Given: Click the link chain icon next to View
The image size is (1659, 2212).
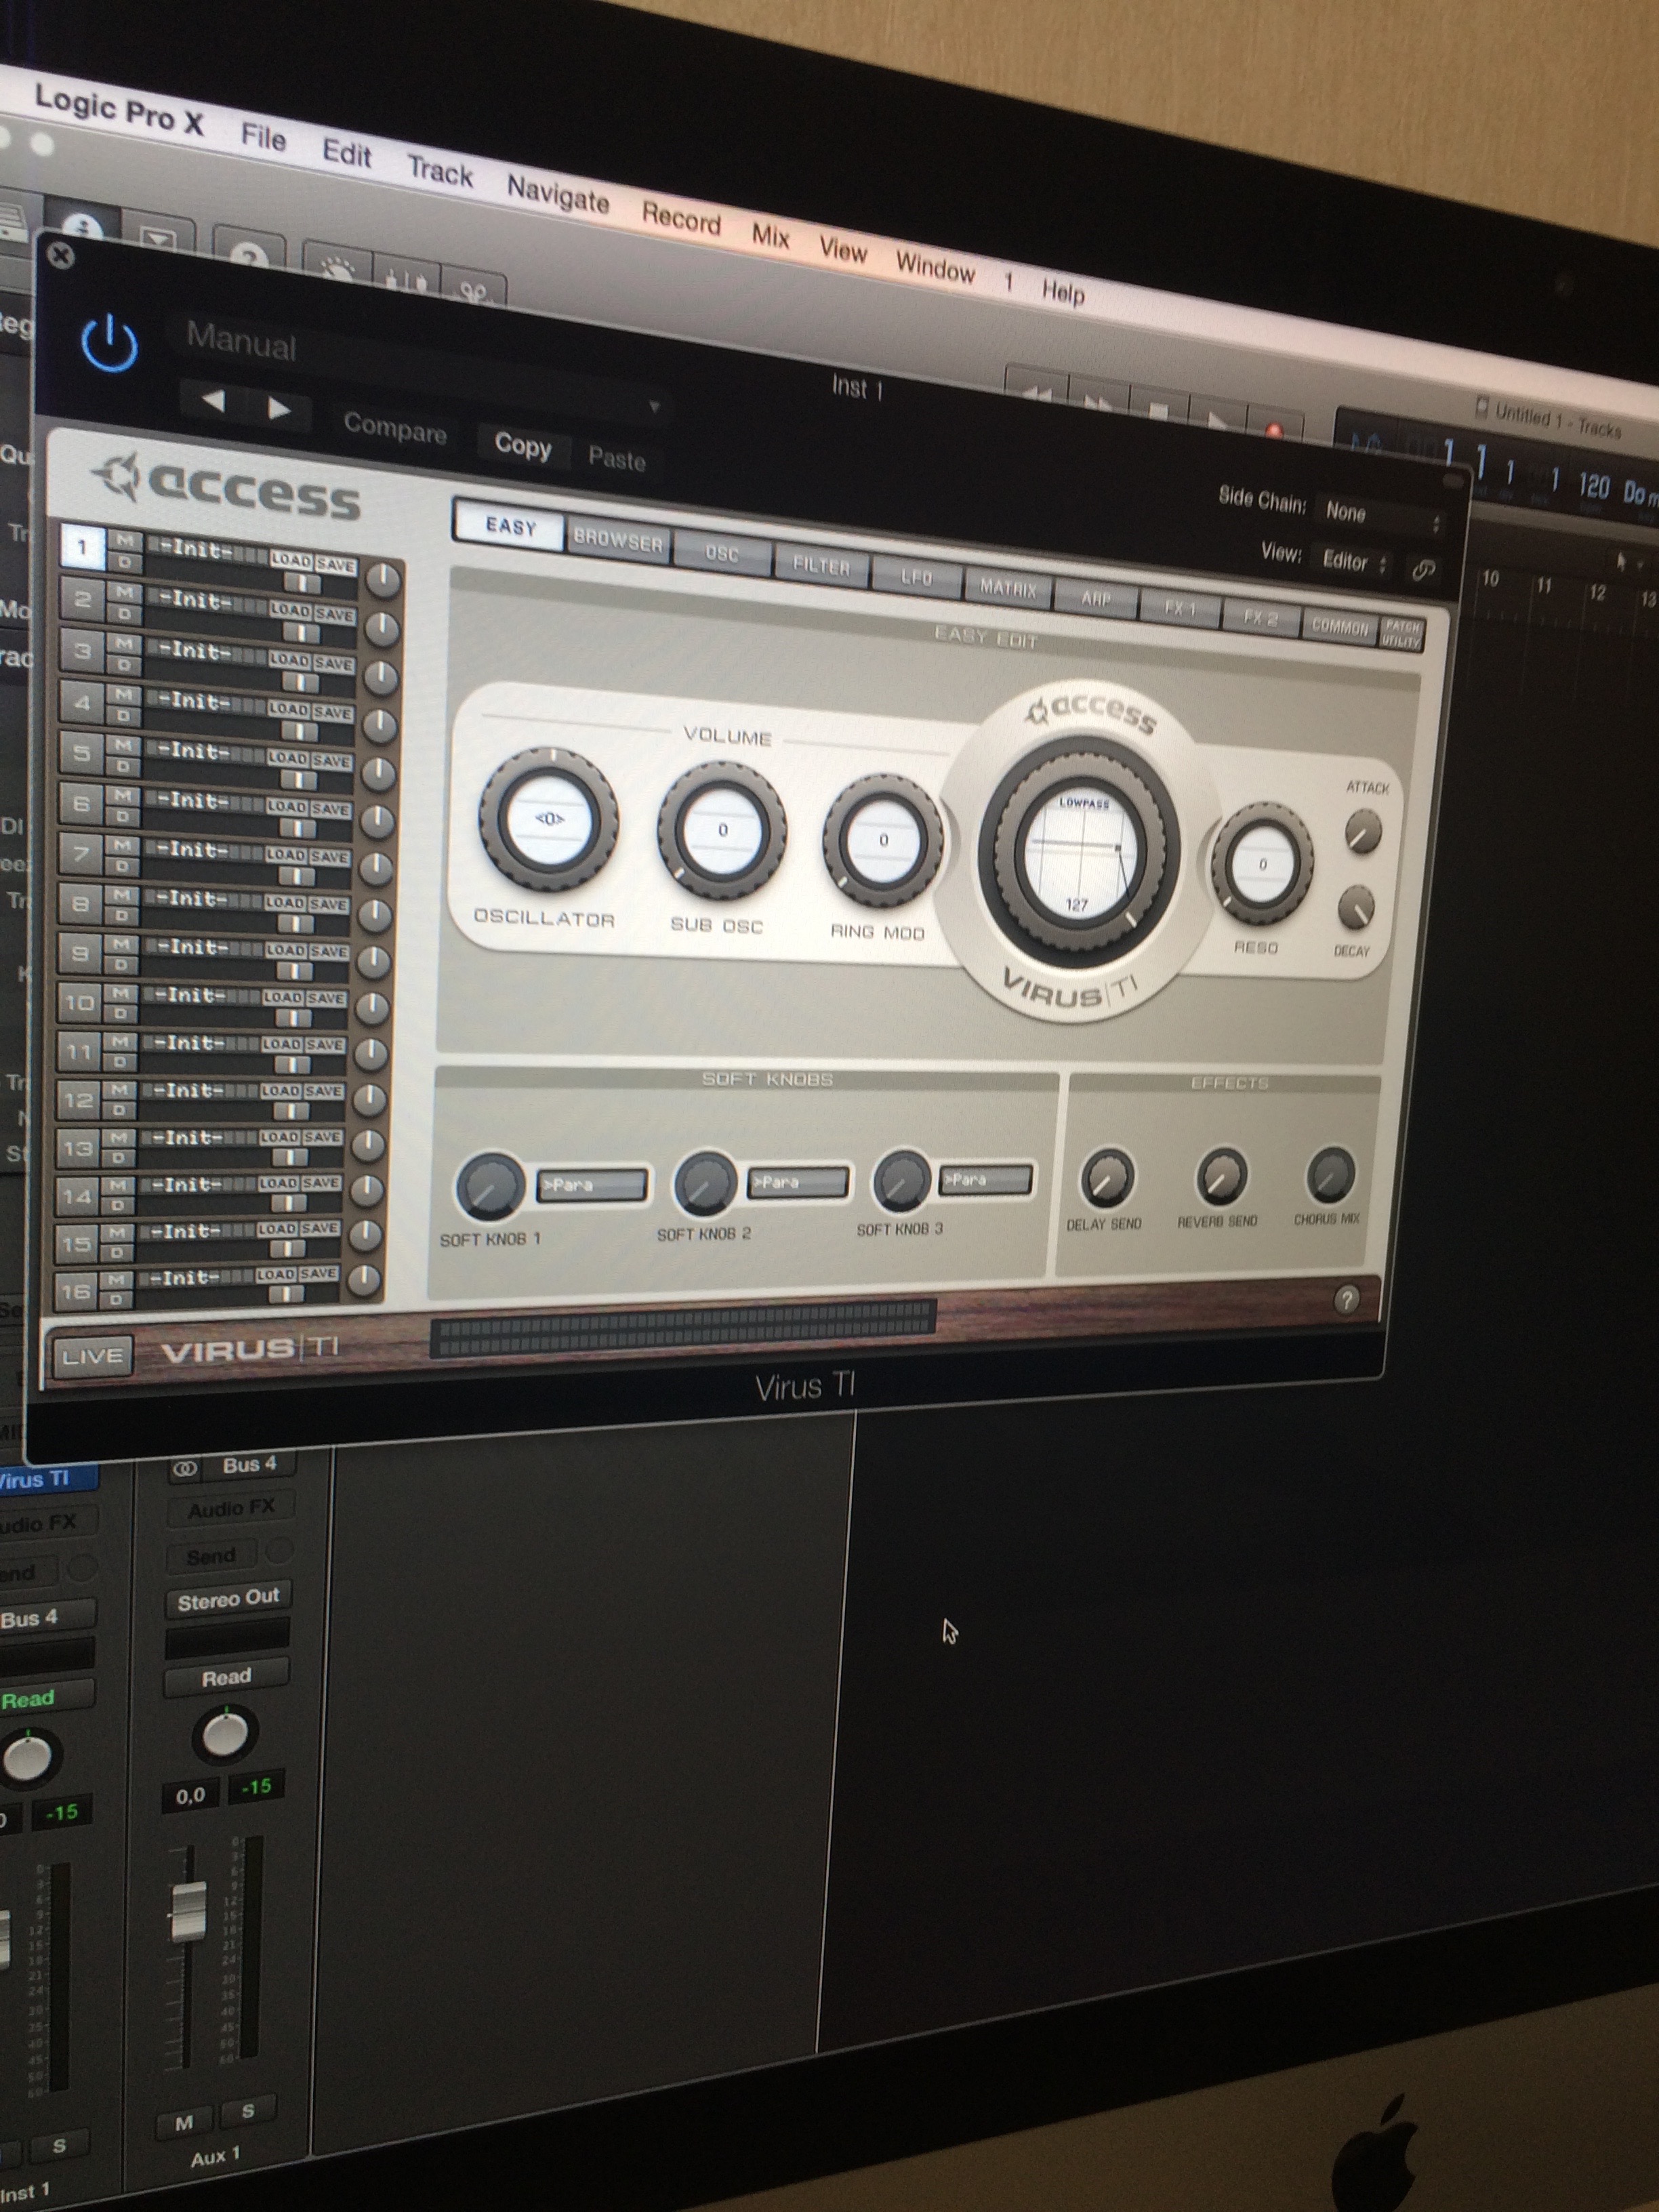Looking at the screenshot, I should tap(1424, 570).
